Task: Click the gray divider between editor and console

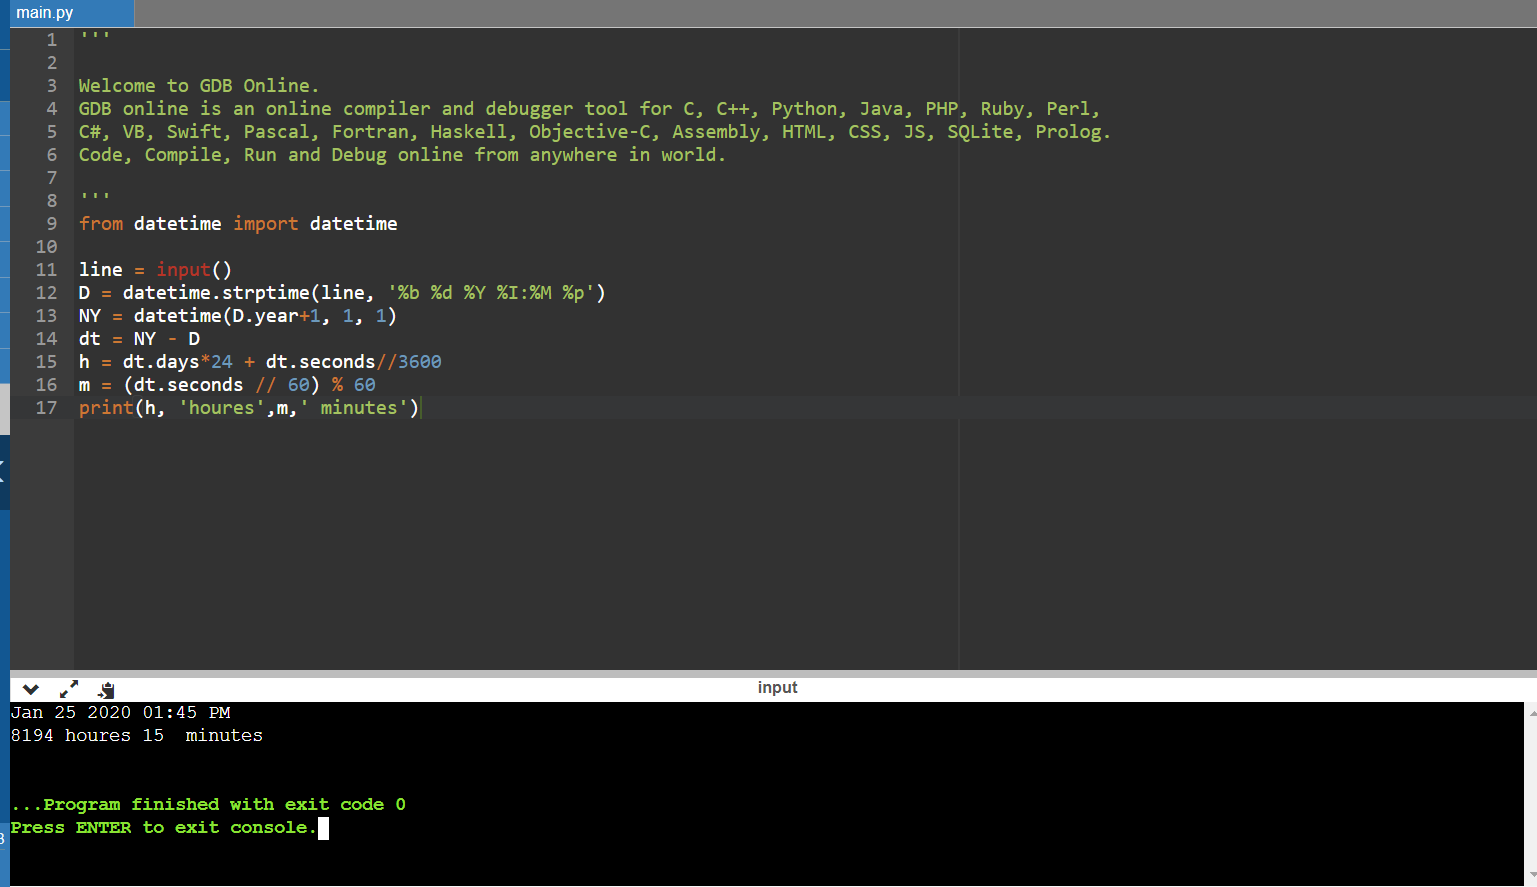Action: pyautogui.click(x=770, y=674)
